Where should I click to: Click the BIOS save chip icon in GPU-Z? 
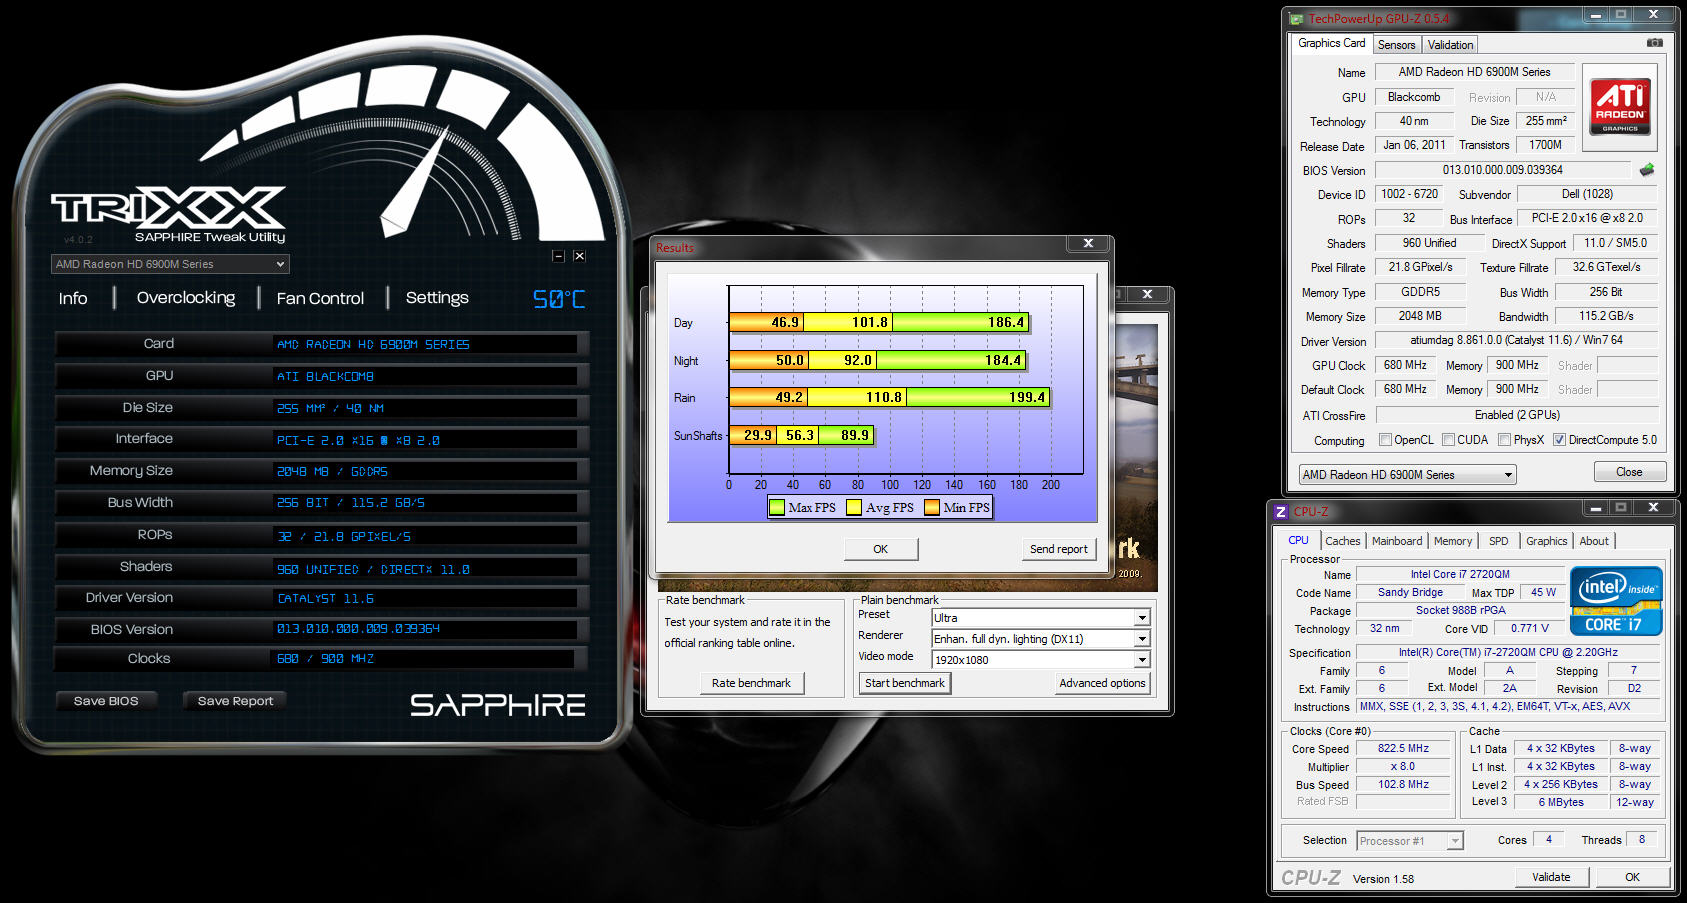[x=1647, y=170]
